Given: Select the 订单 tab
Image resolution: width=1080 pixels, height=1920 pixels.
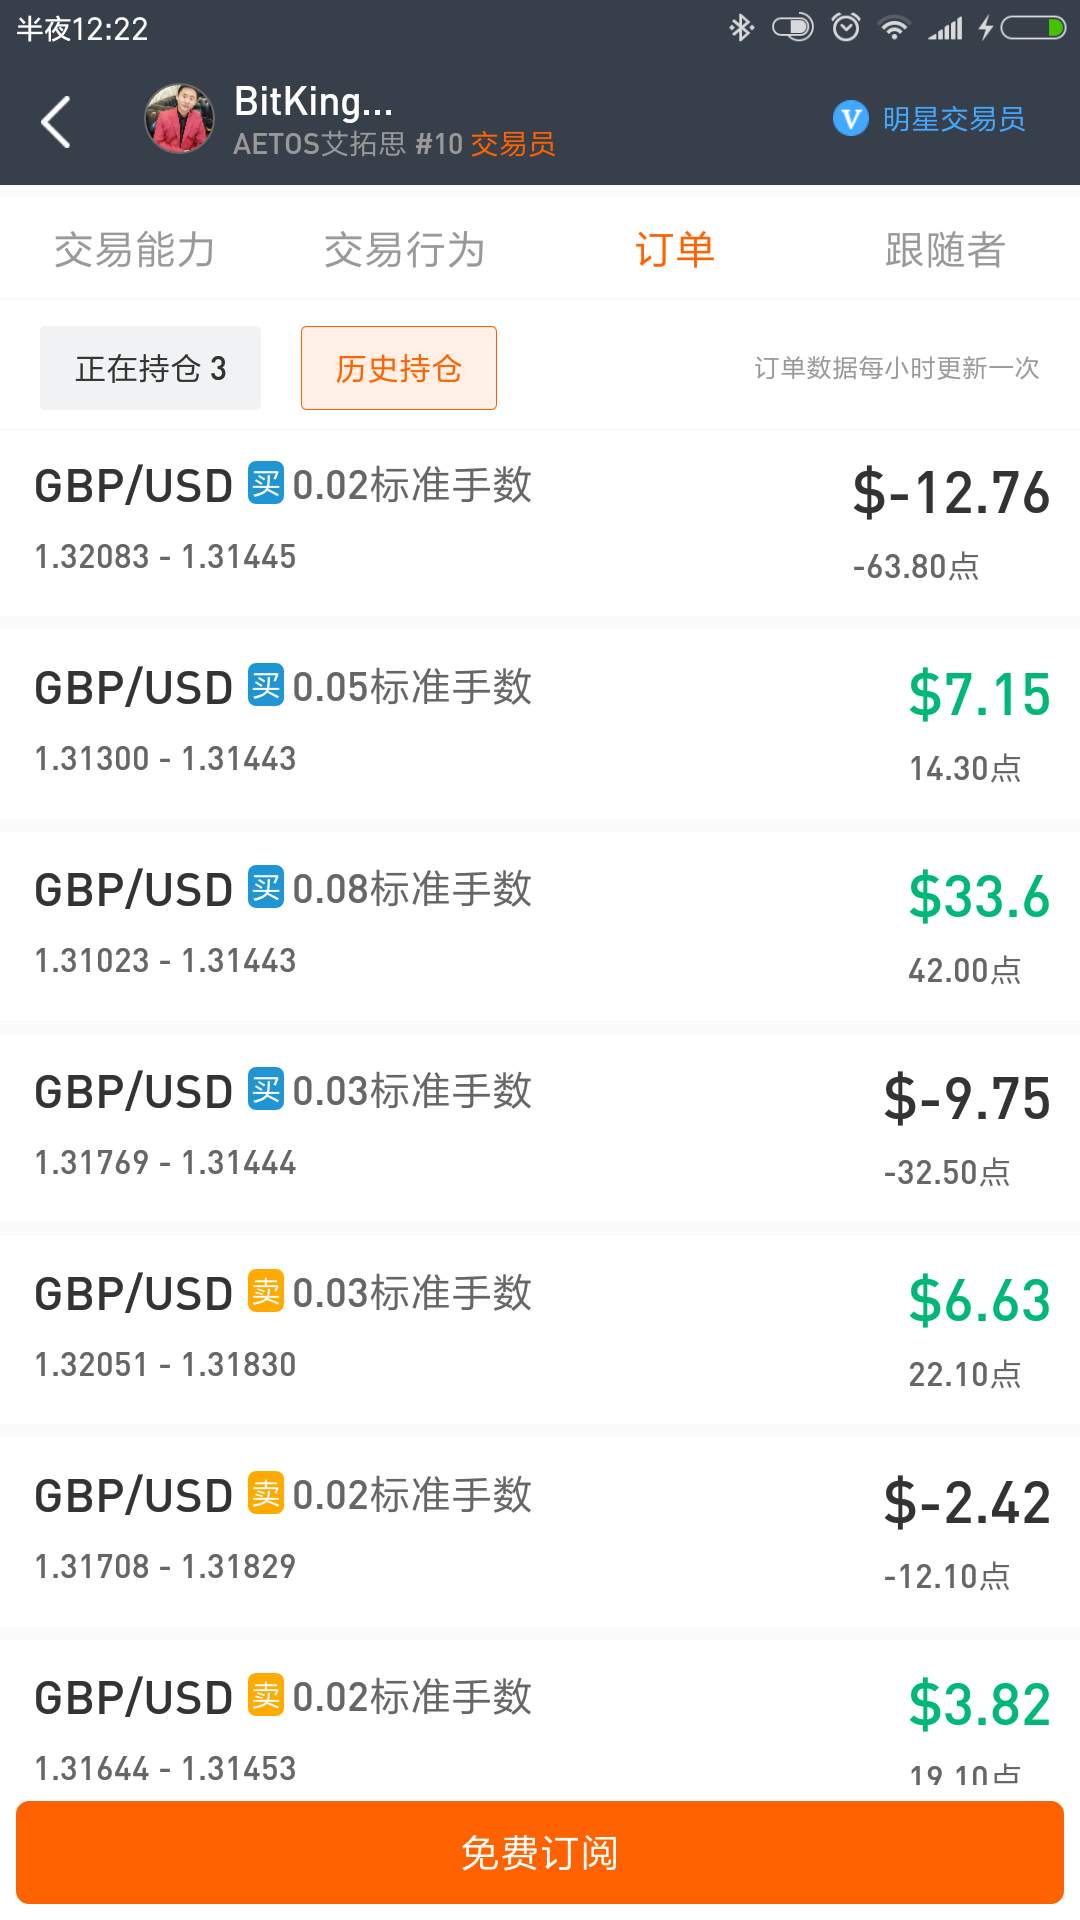Looking at the screenshot, I should (675, 249).
